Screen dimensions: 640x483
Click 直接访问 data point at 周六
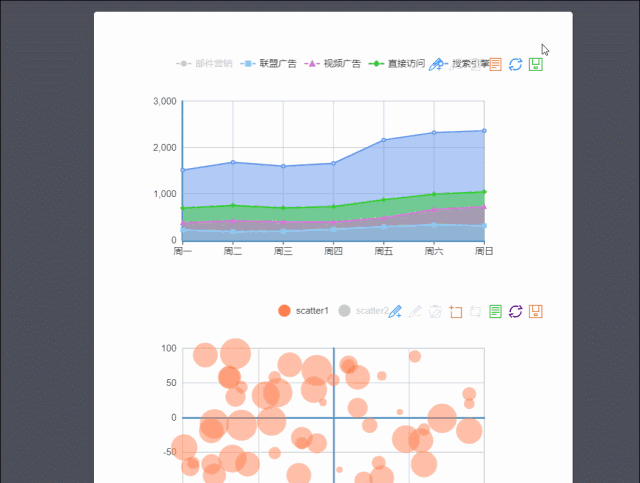tap(434, 194)
